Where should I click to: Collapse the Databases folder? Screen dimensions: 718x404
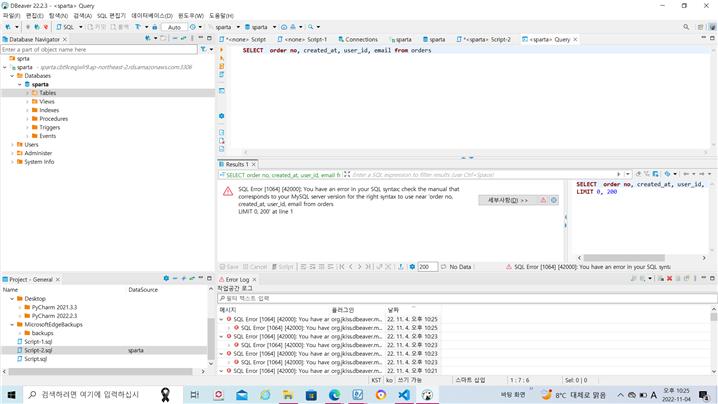click(x=12, y=76)
